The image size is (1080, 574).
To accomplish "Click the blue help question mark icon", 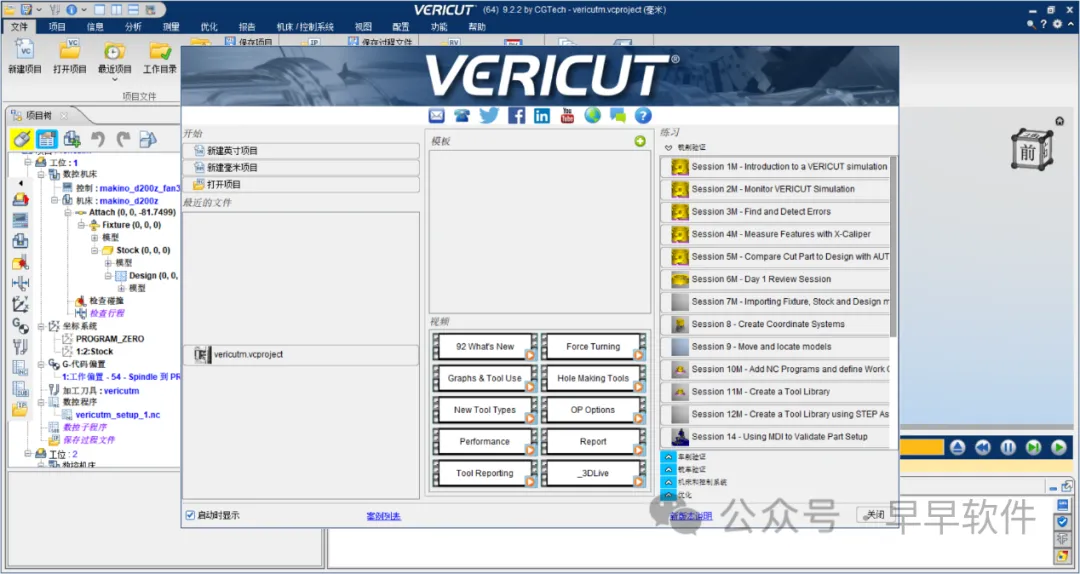I will [x=643, y=116].
